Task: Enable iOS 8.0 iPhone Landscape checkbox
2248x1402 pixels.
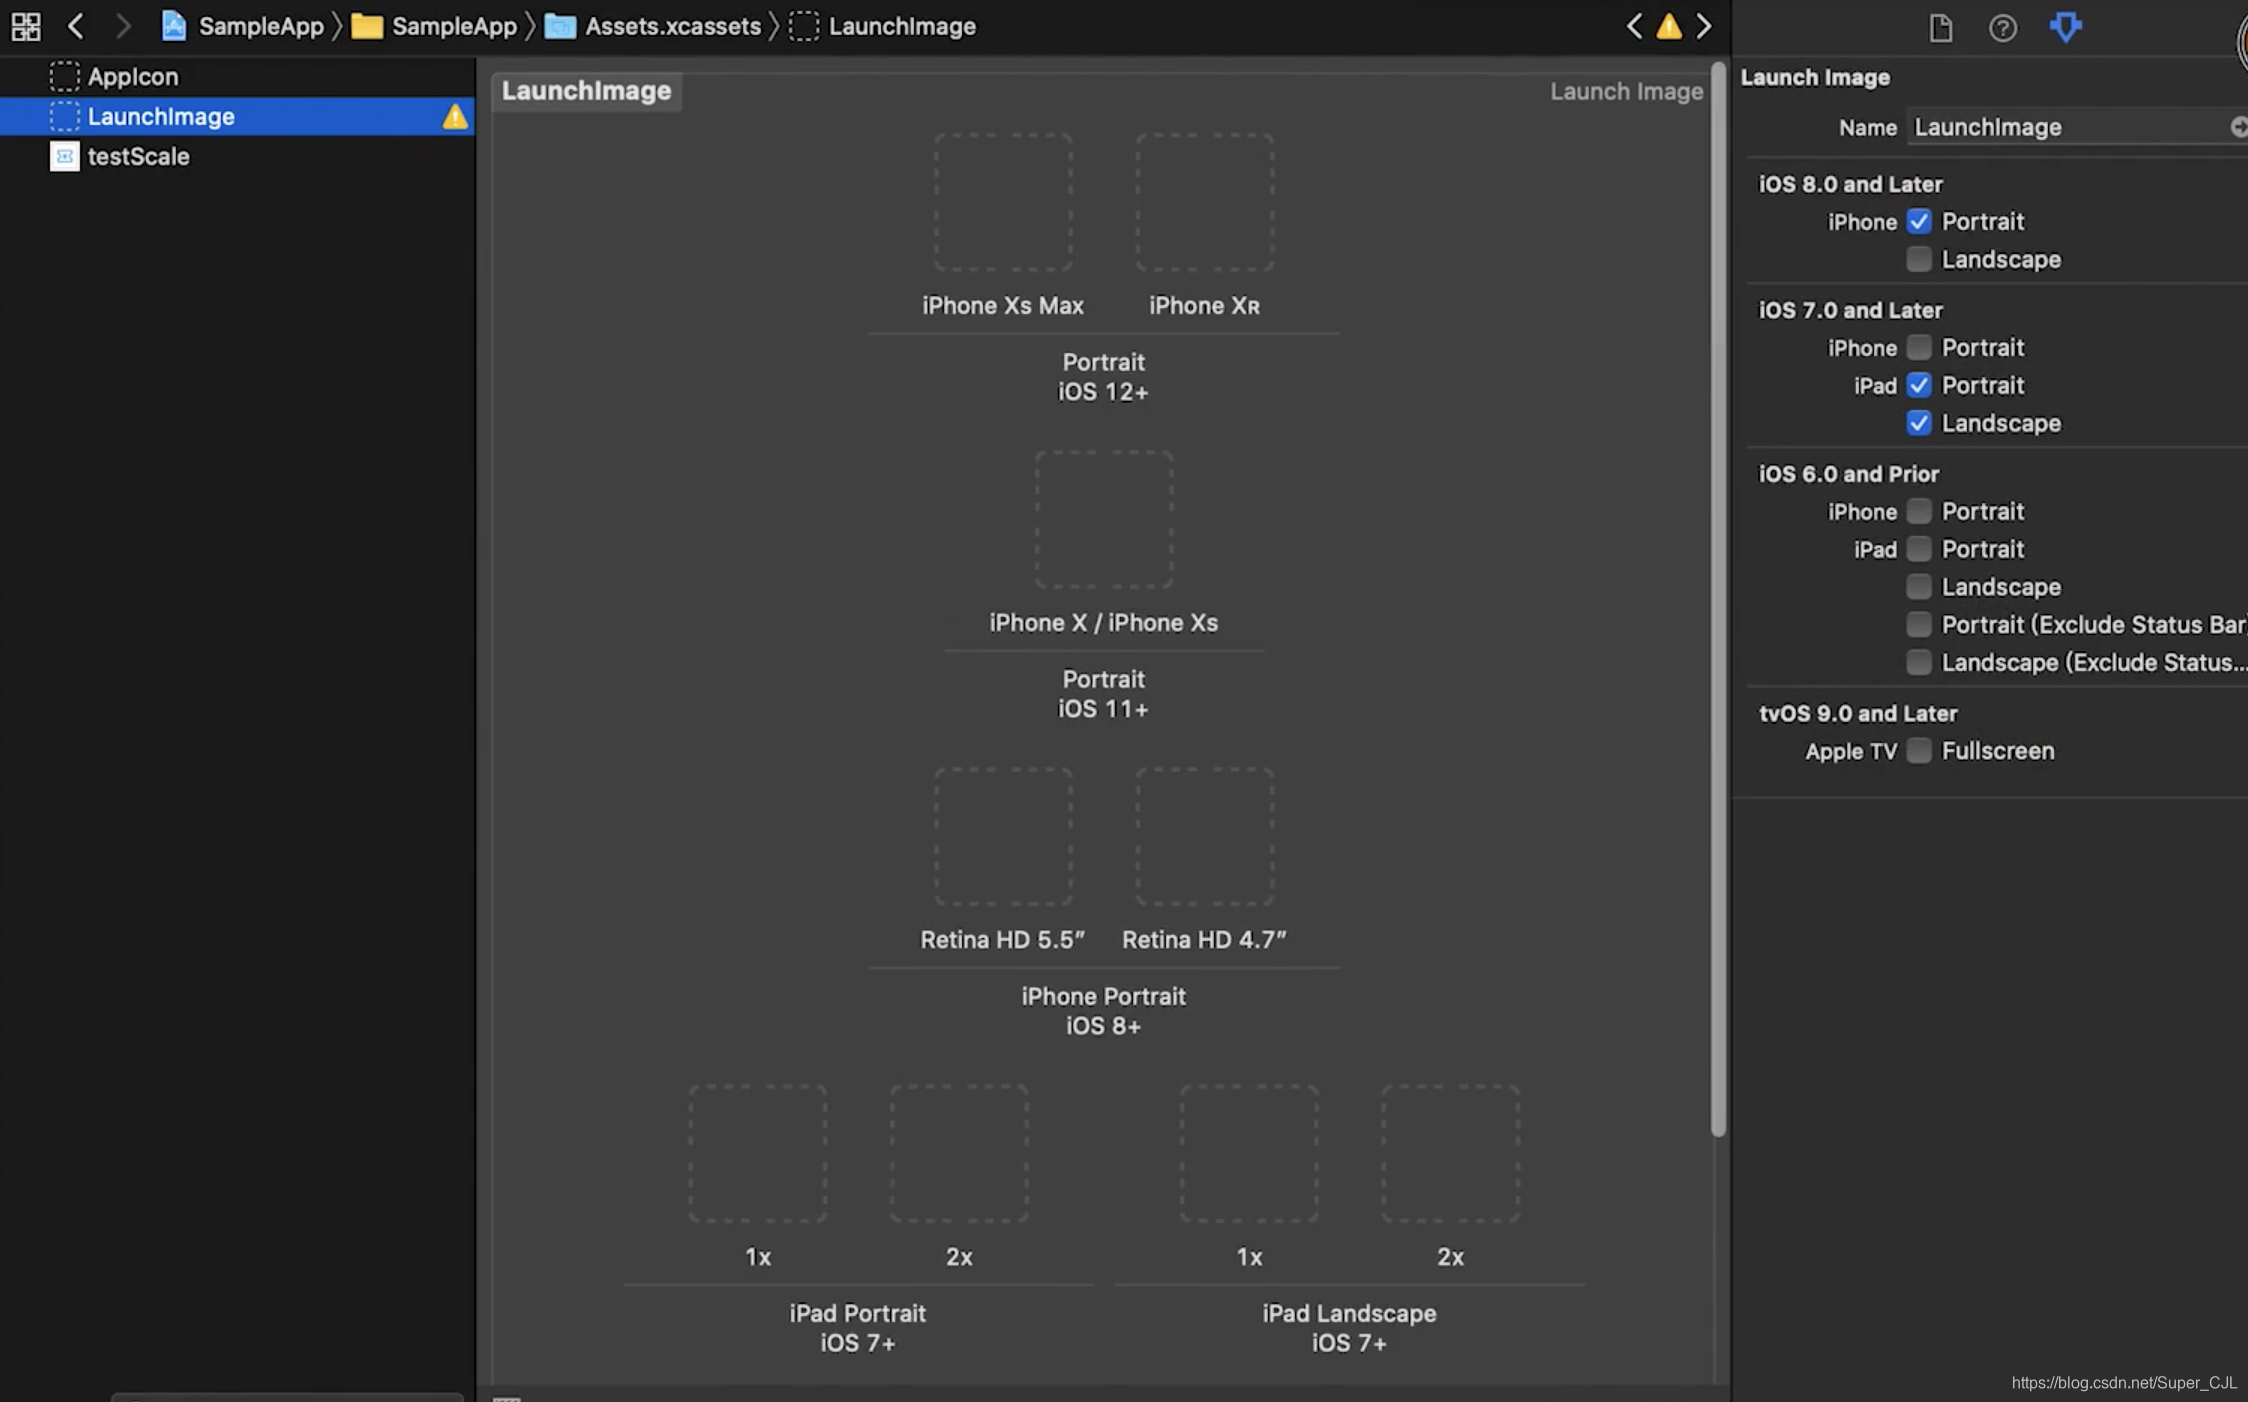Action: point(1918,260)
